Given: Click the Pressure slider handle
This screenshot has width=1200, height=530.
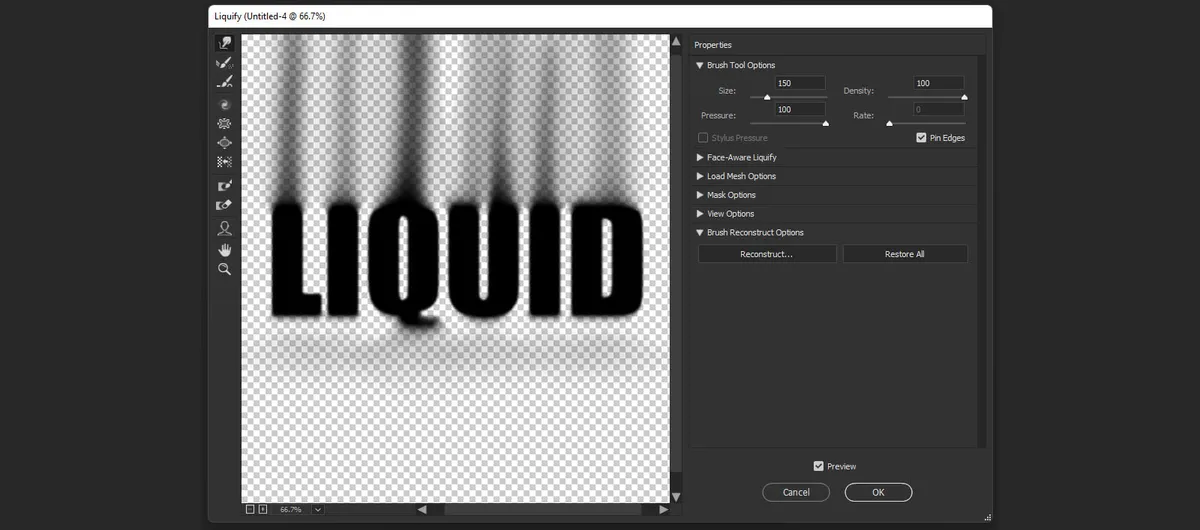Looking at the screenshot, I should coord(826,123).
